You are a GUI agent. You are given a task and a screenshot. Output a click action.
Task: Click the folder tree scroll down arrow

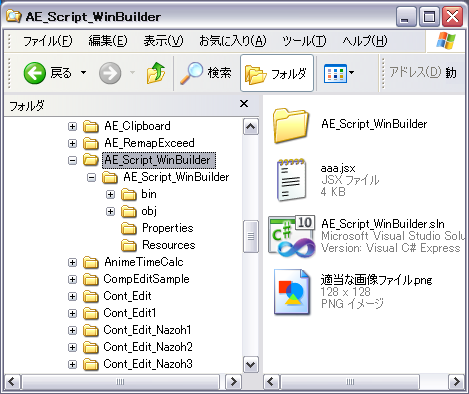pyautogui.click(x=251, y=364)
